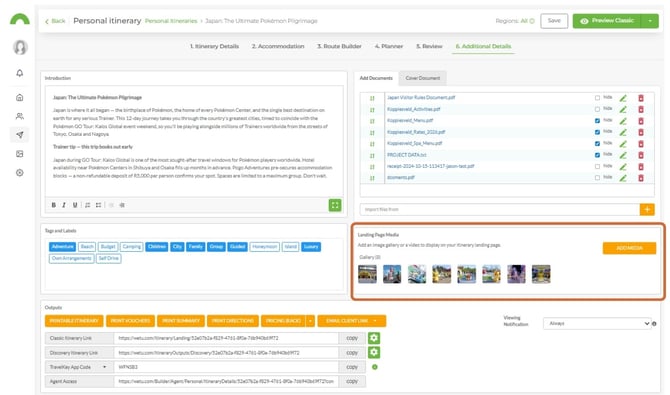Open Pricing dropdown arrow
Image resolution: width=670 pixels, height=395 pixels.
click(311, 321)
